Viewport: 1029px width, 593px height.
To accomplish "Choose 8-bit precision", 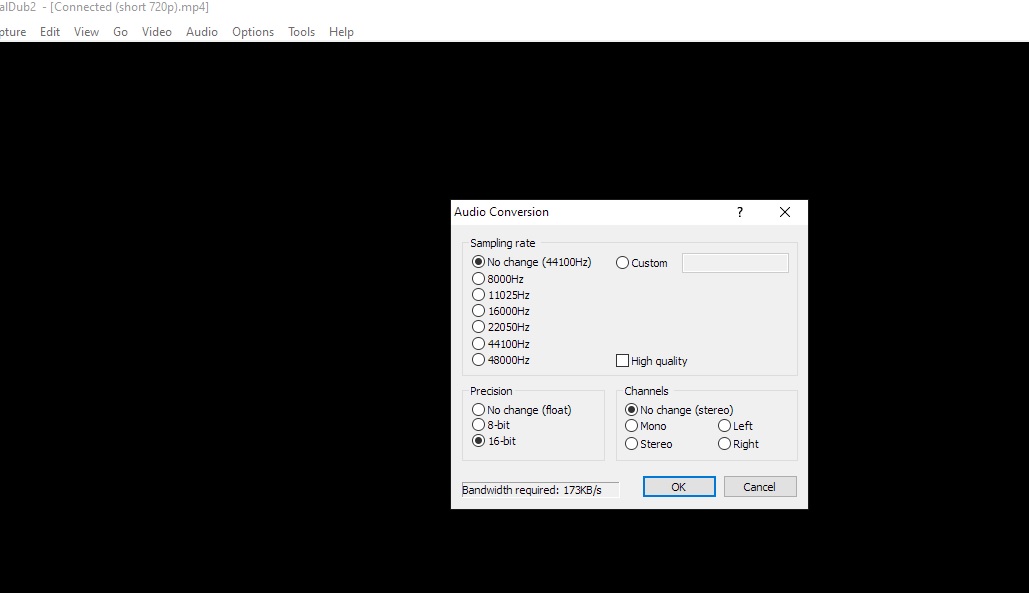I will (x=491, y=425).
